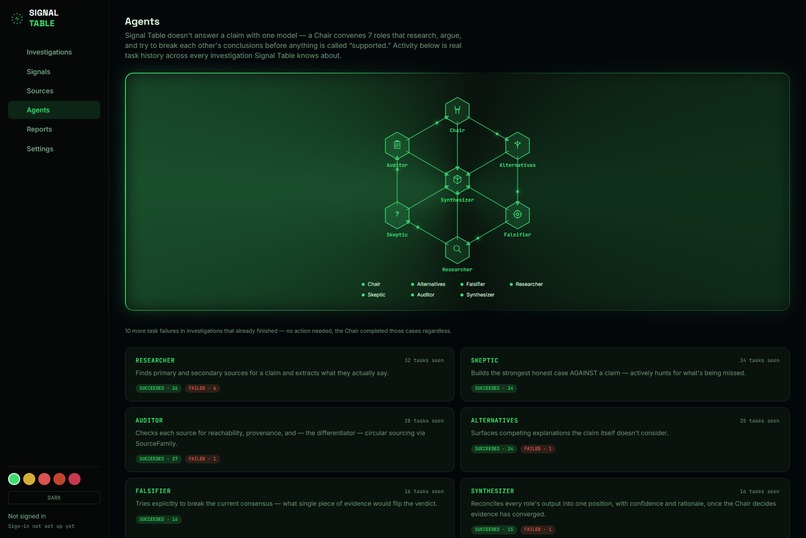This screenshot has height=538, width=806.
Task: Select the Chair hexagon node
Action: [x=457, y=110]
